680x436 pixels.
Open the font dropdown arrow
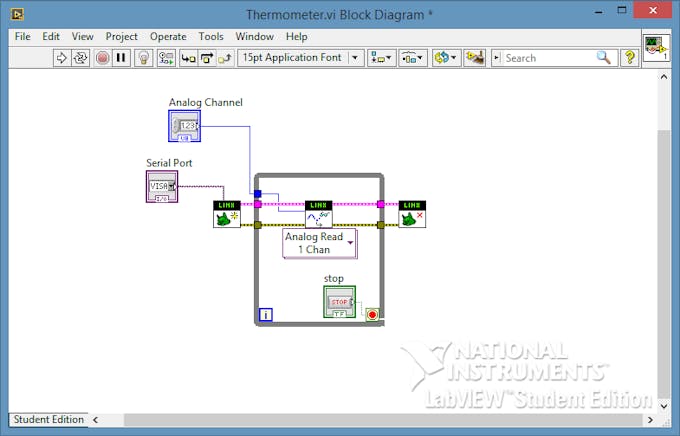[x=355, y=58]
